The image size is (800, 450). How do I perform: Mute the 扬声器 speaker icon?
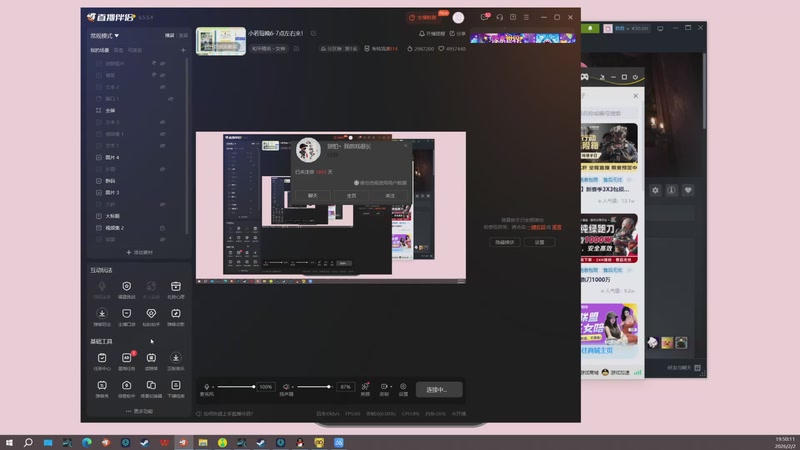(286, 386)
